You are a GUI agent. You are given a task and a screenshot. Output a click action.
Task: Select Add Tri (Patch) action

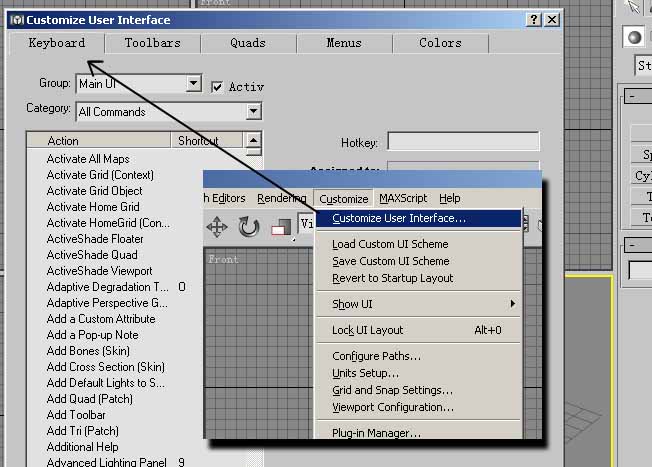83,431
